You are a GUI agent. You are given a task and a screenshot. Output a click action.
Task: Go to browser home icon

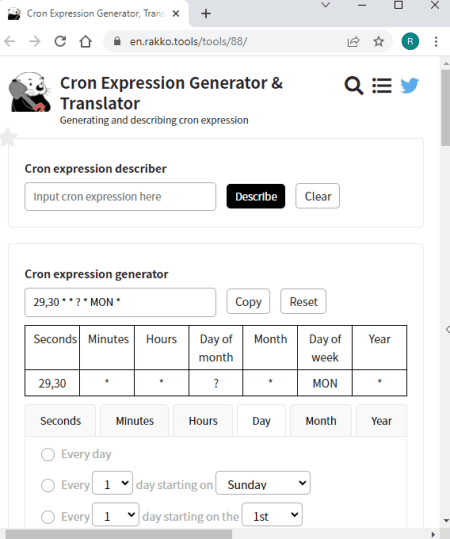[x=85, y=42]
